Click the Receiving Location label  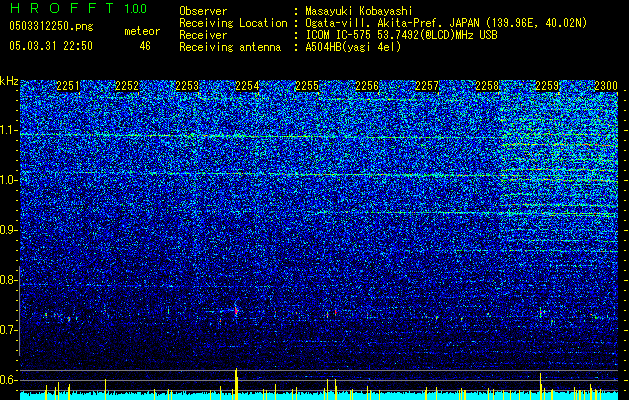pyautogui.click(x=233, y=23)
